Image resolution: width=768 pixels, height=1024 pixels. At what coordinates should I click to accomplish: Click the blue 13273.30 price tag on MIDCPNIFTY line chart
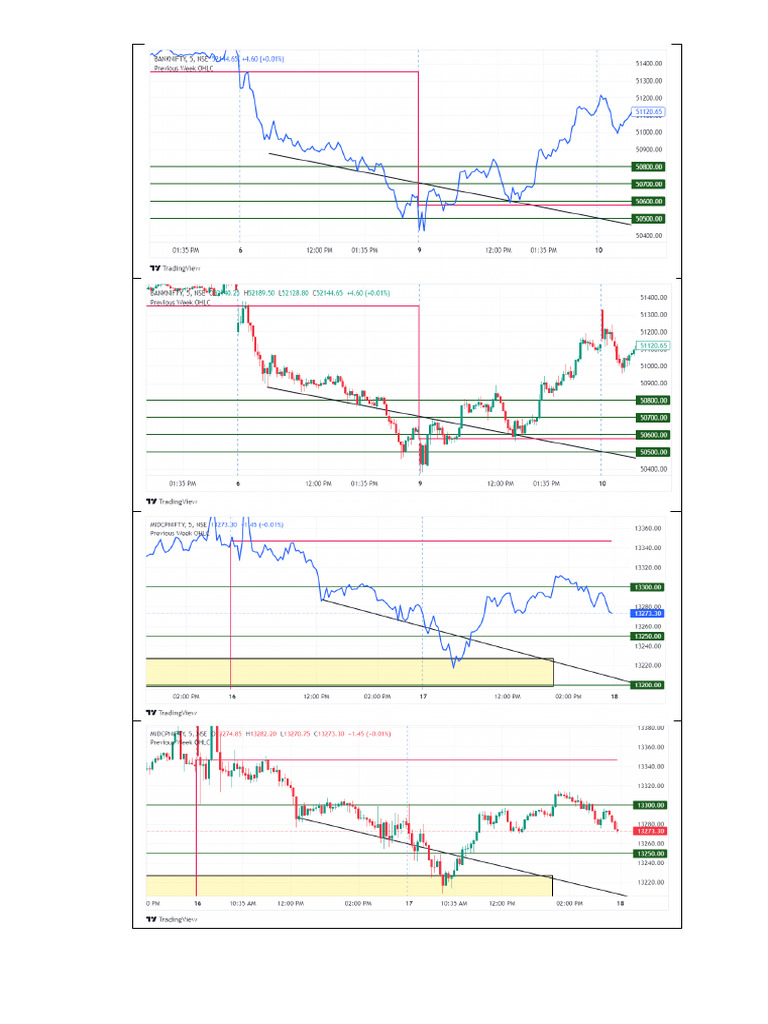(647, 613)
